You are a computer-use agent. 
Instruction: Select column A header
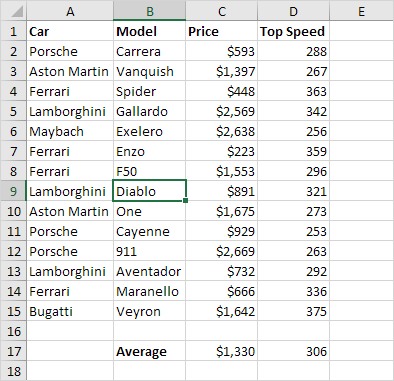(70, 11)
